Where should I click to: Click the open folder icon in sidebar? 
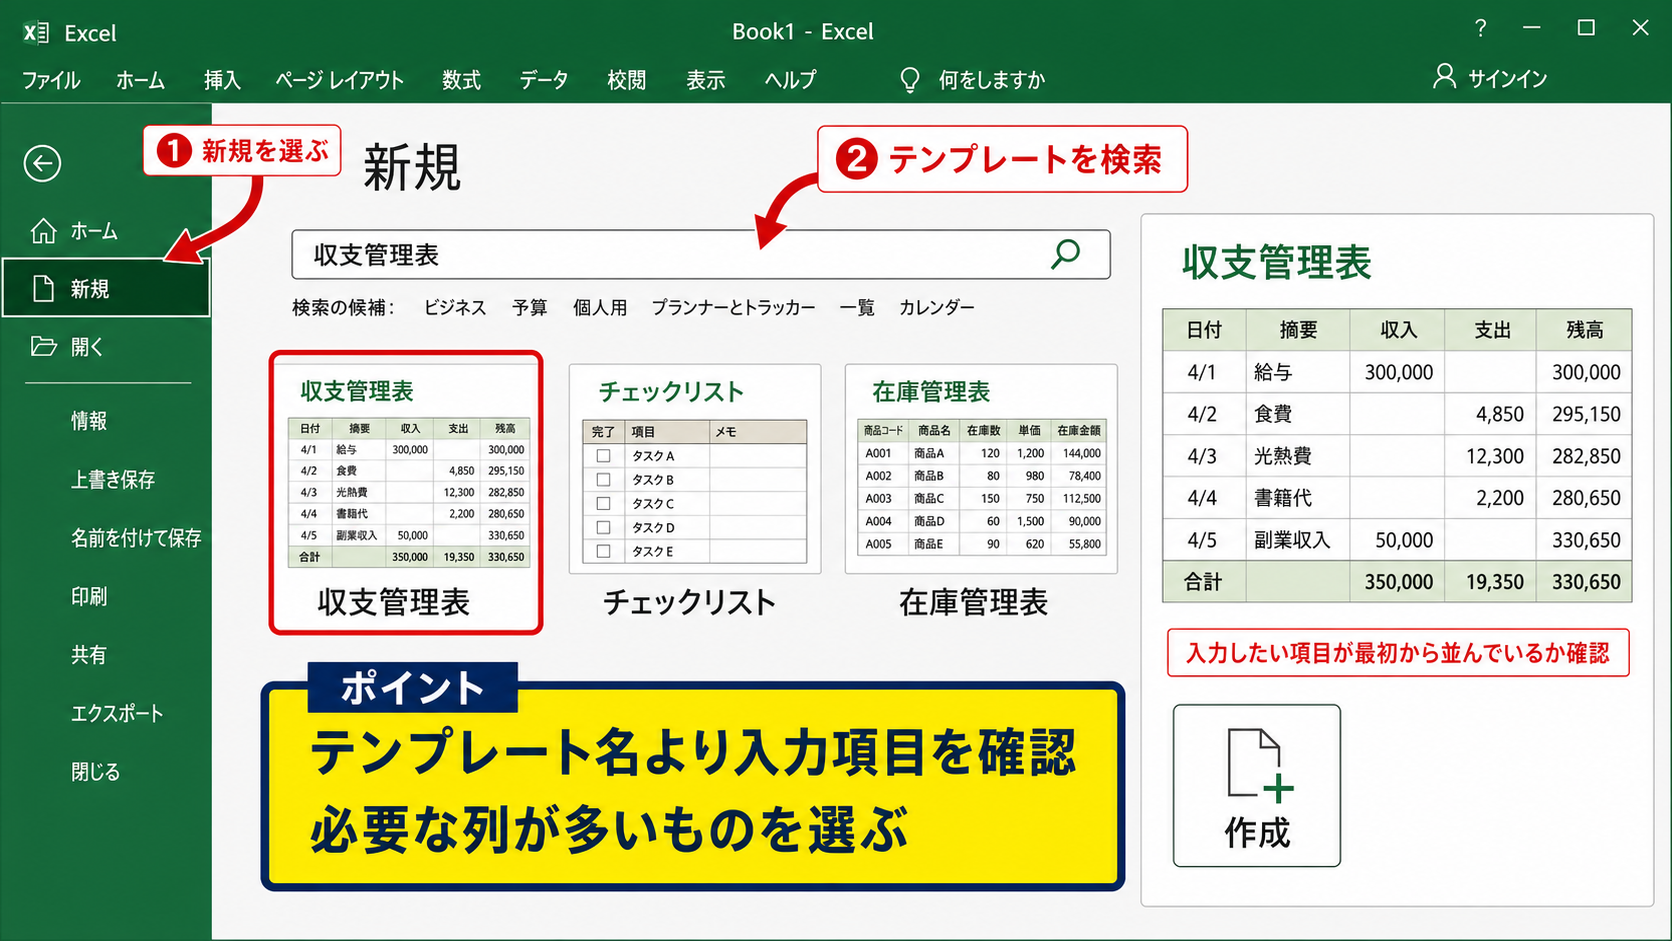(x=43, y=347)
